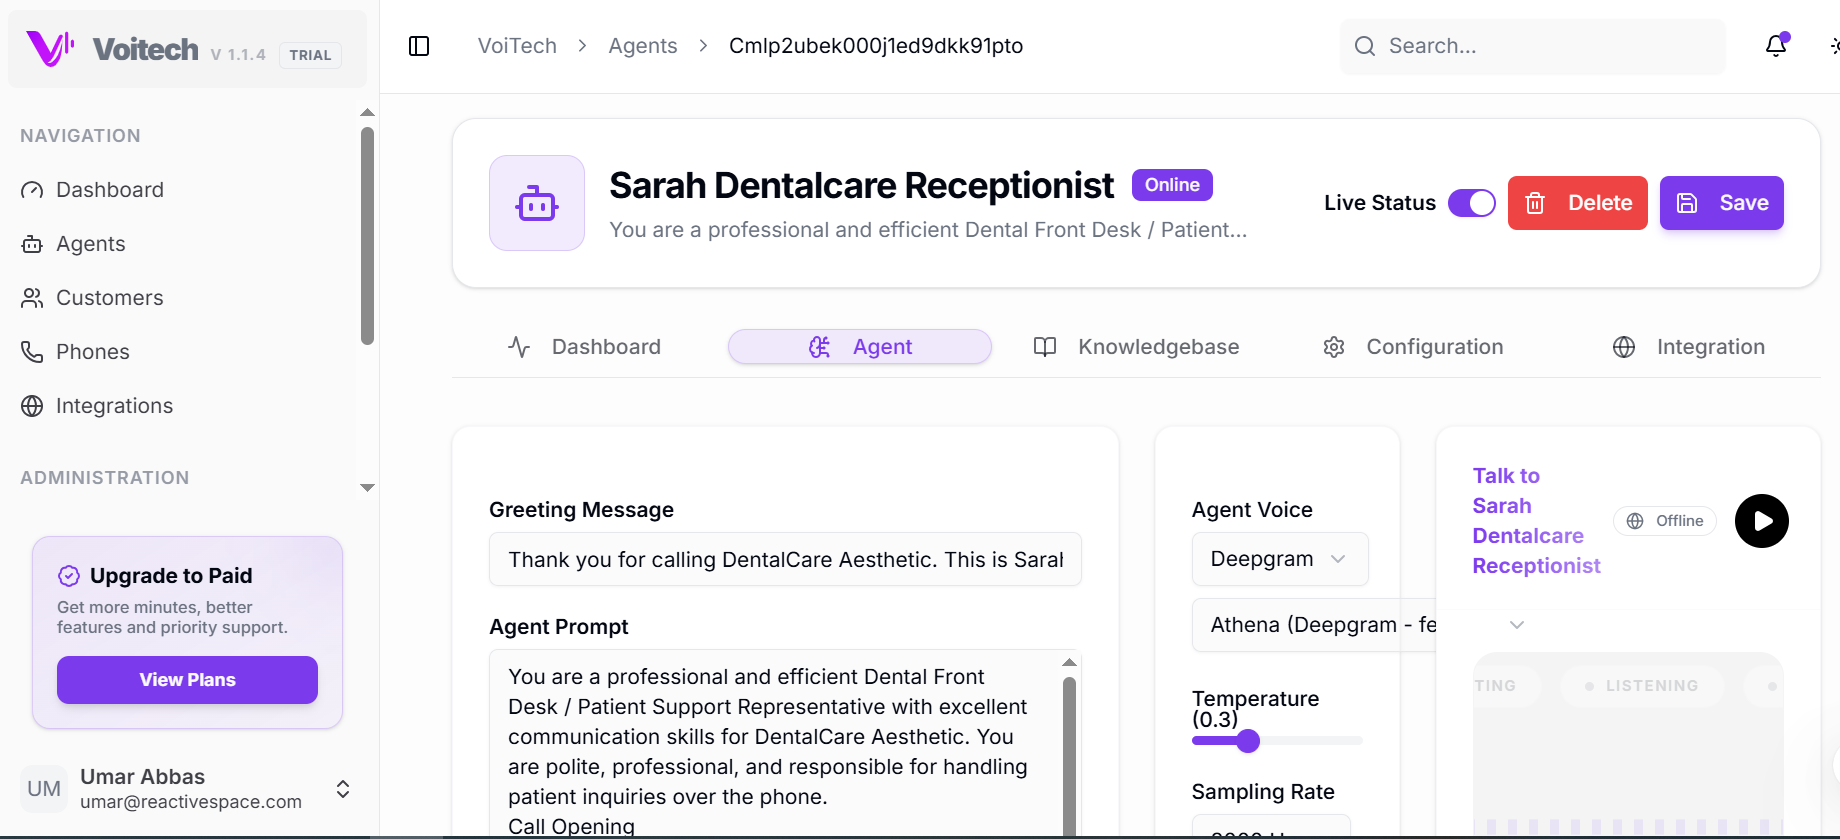Click the umar@reactivespace.com email text
This screenshot has width=1840, height=839.
pyautogui.click(x=191, y=802)
